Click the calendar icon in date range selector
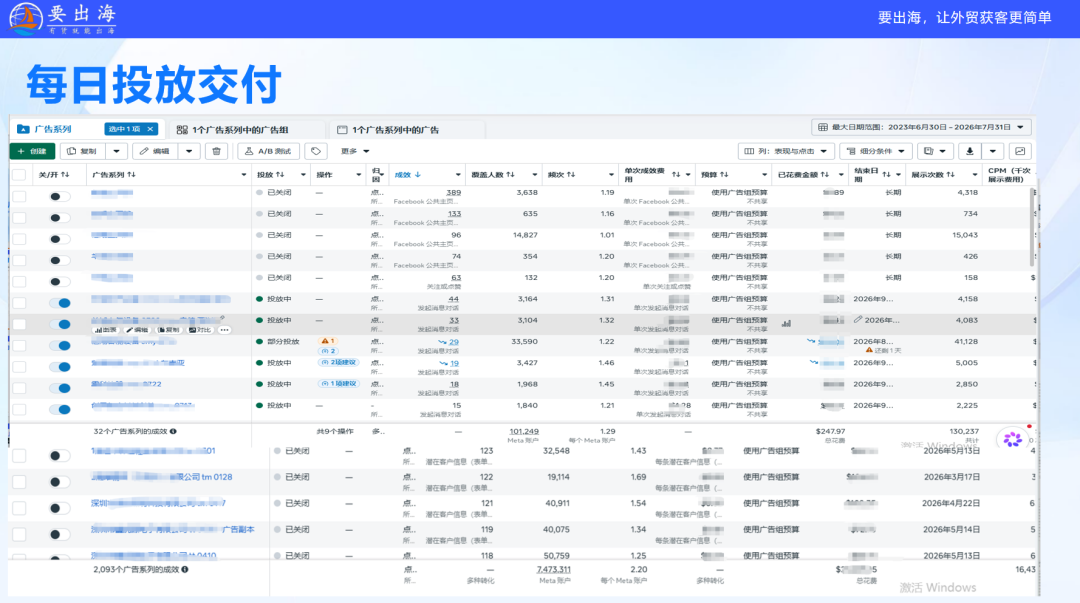 (822, 127)
